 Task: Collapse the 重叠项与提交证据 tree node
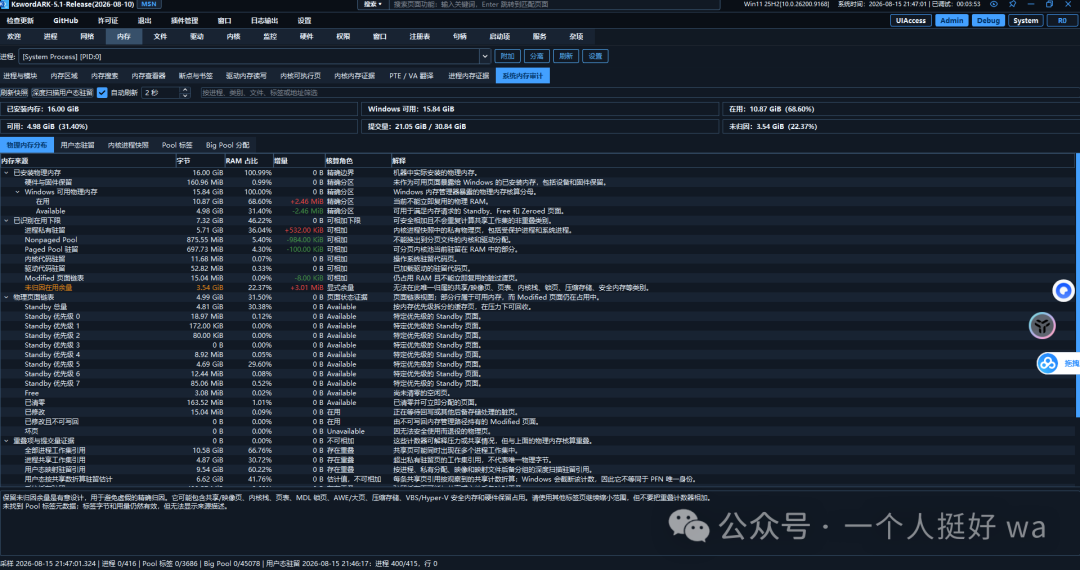click(6, 441)
